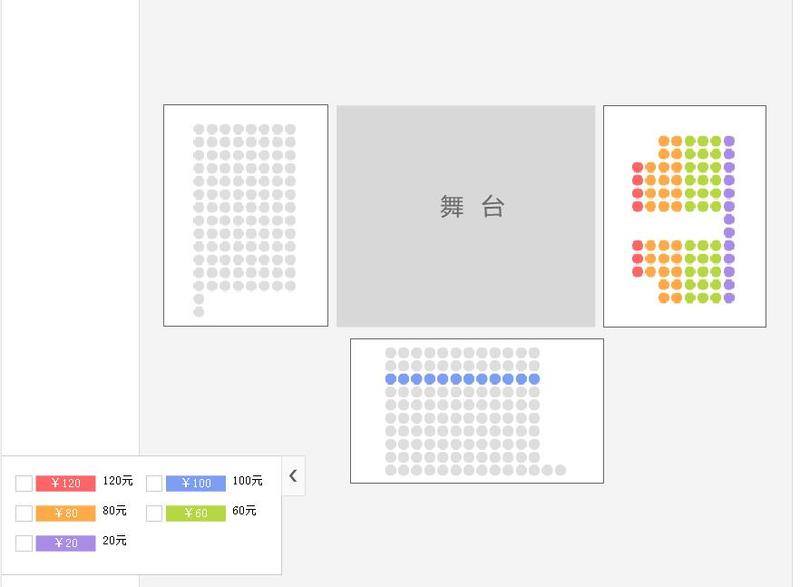Select the rightmost gray seat in the bottom section's last row
This screenshot has height=587, width=800.
pyautogui.click(x=560, y=470)
